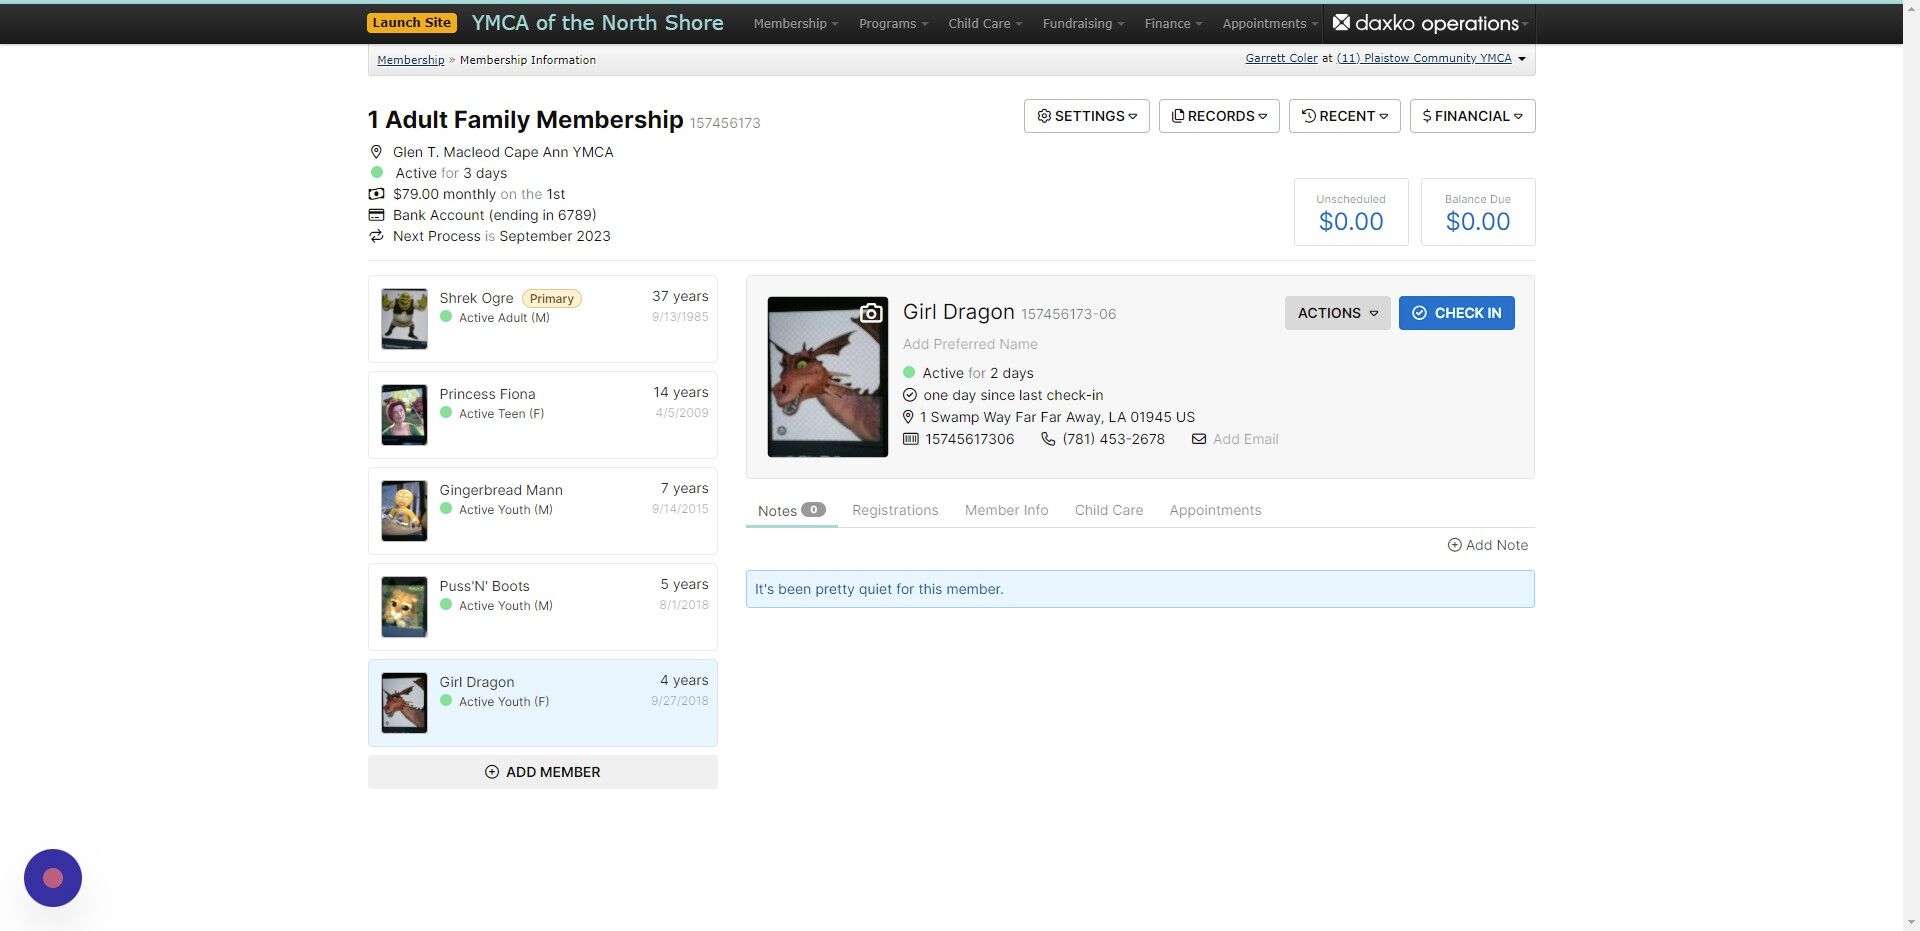
Task: Open the Fundraising menu
Action: (1083, 23)
